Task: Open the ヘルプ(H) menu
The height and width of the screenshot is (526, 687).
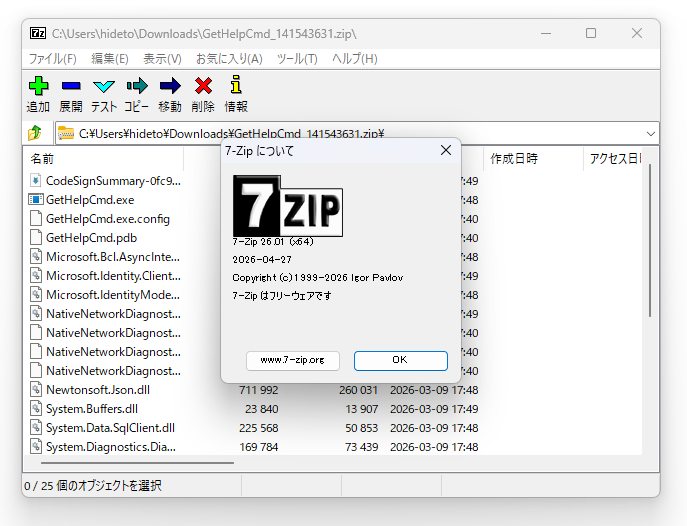Action: (x=354, y=59)
